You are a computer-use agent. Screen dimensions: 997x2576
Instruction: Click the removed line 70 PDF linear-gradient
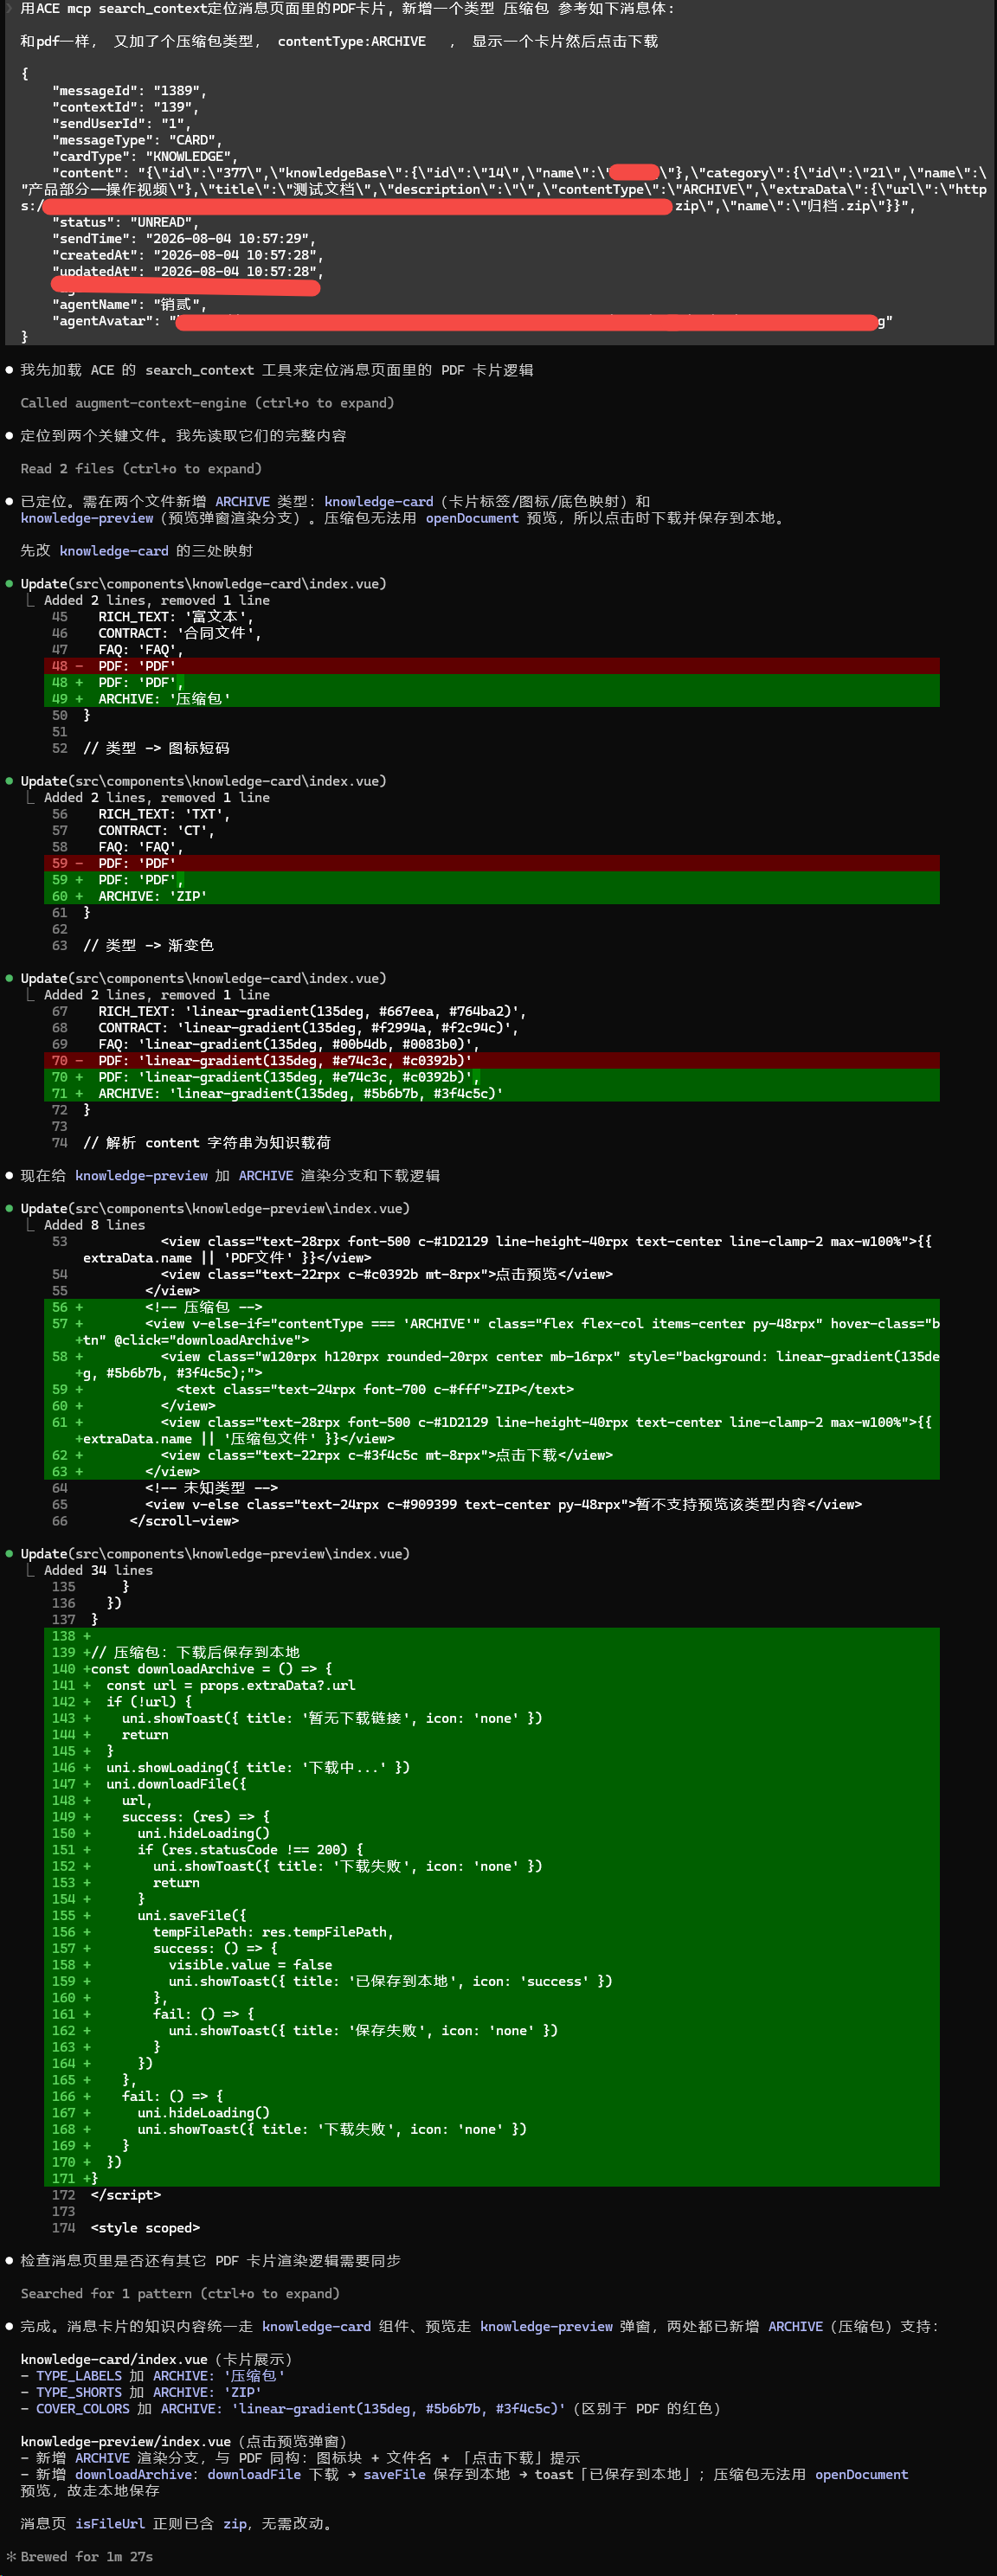coord(491,1061)
